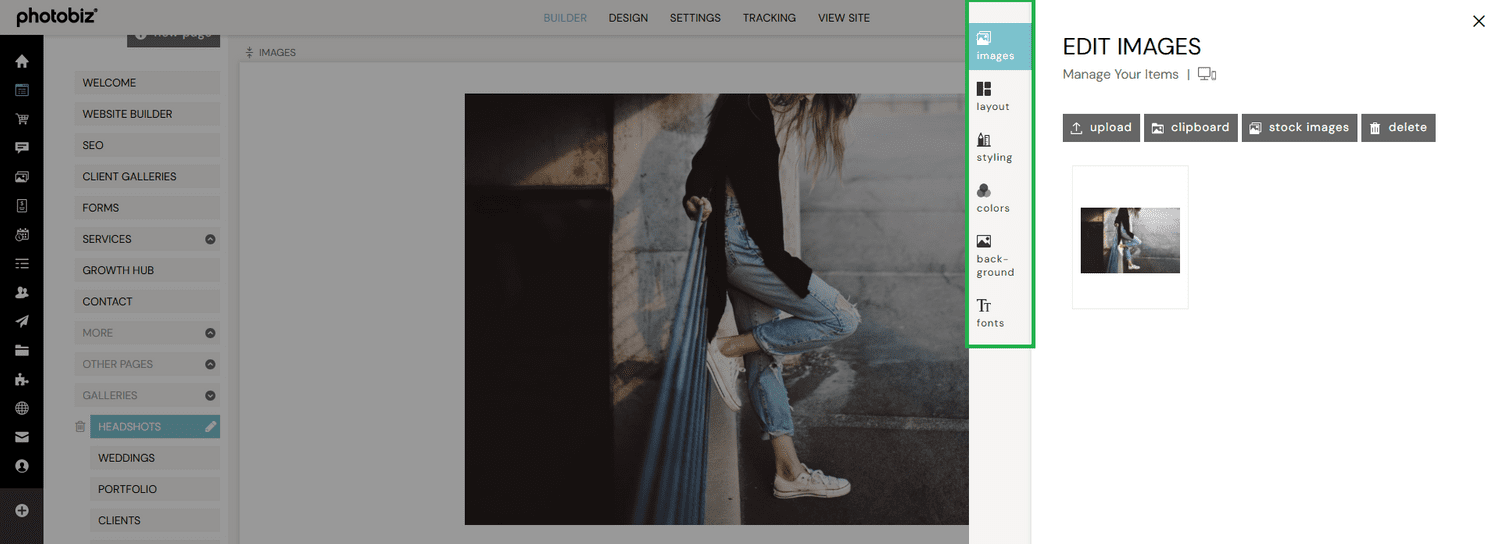The width and height of the screenshot is (1500, 544).
Task: Open the home icon in left sidebar
Action: tap(22, 61)
